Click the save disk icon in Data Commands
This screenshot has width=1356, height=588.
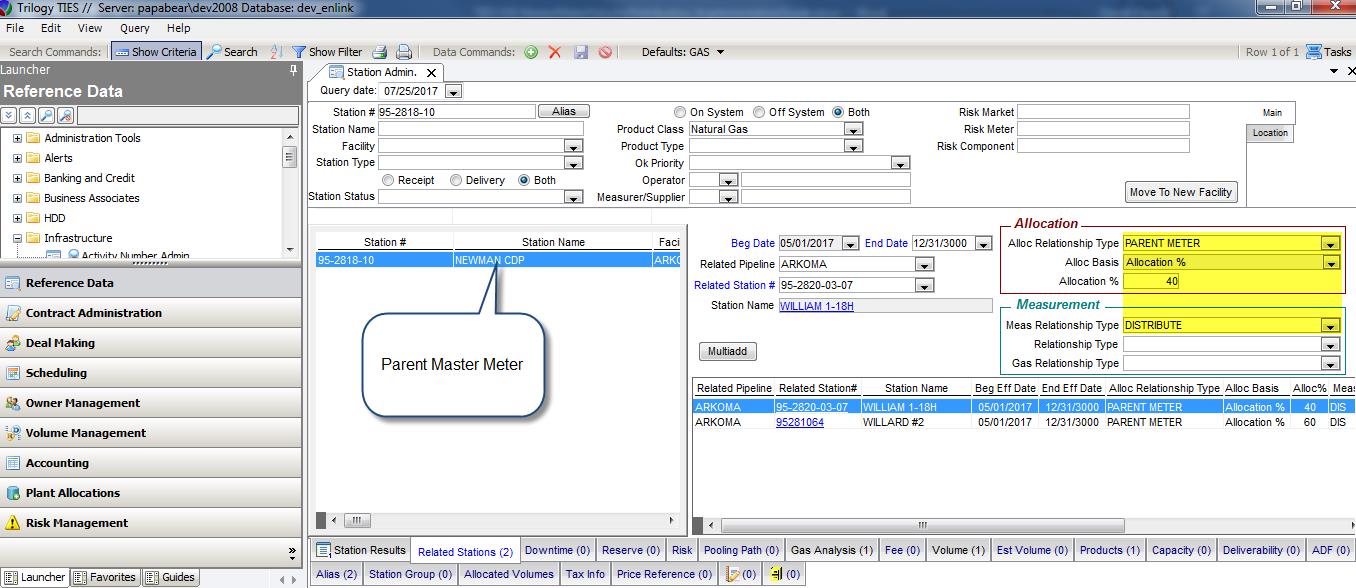pos(581,52)
